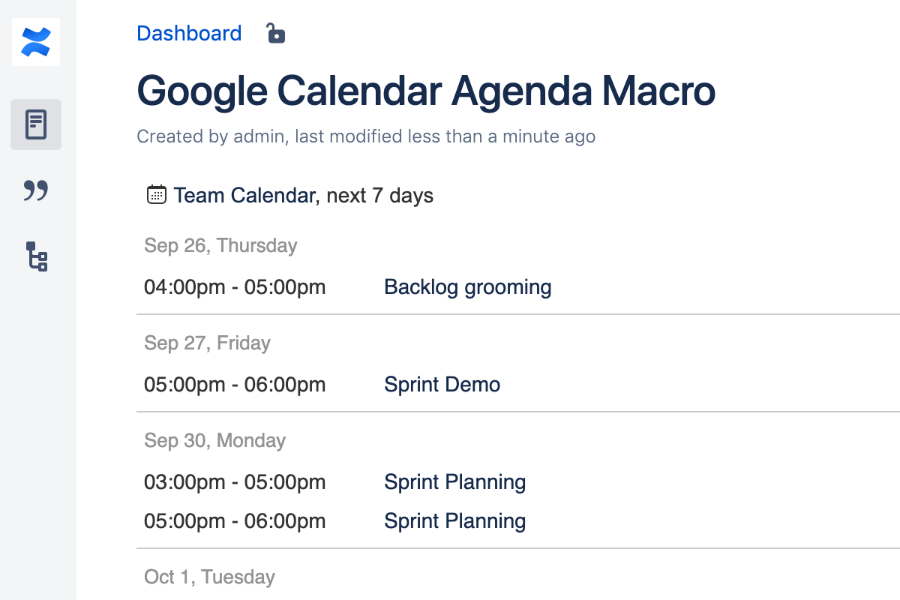Click the Created by admin byline
This screenshot has width=900, height=600.
point(366,137)
